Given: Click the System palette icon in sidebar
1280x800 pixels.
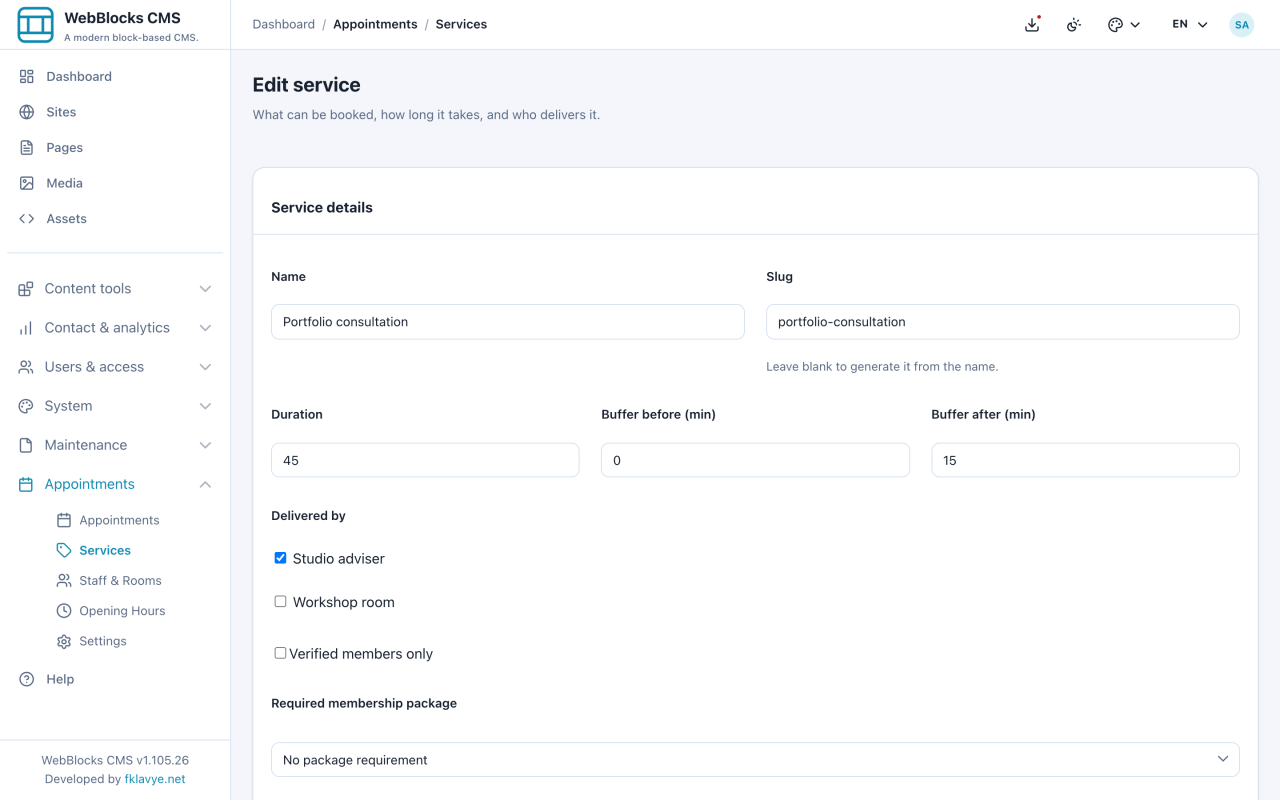Looking at the screenshot, I should pos(26,406).
